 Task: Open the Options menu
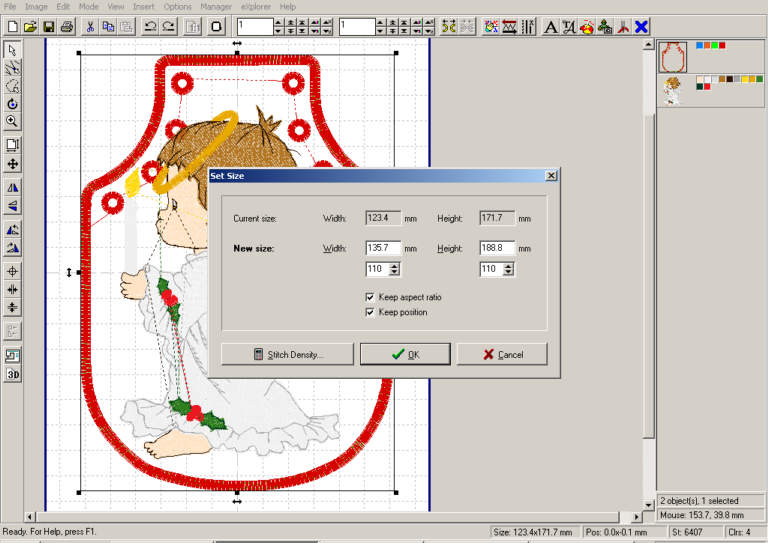pyautogui.click(x=177, y=6)
